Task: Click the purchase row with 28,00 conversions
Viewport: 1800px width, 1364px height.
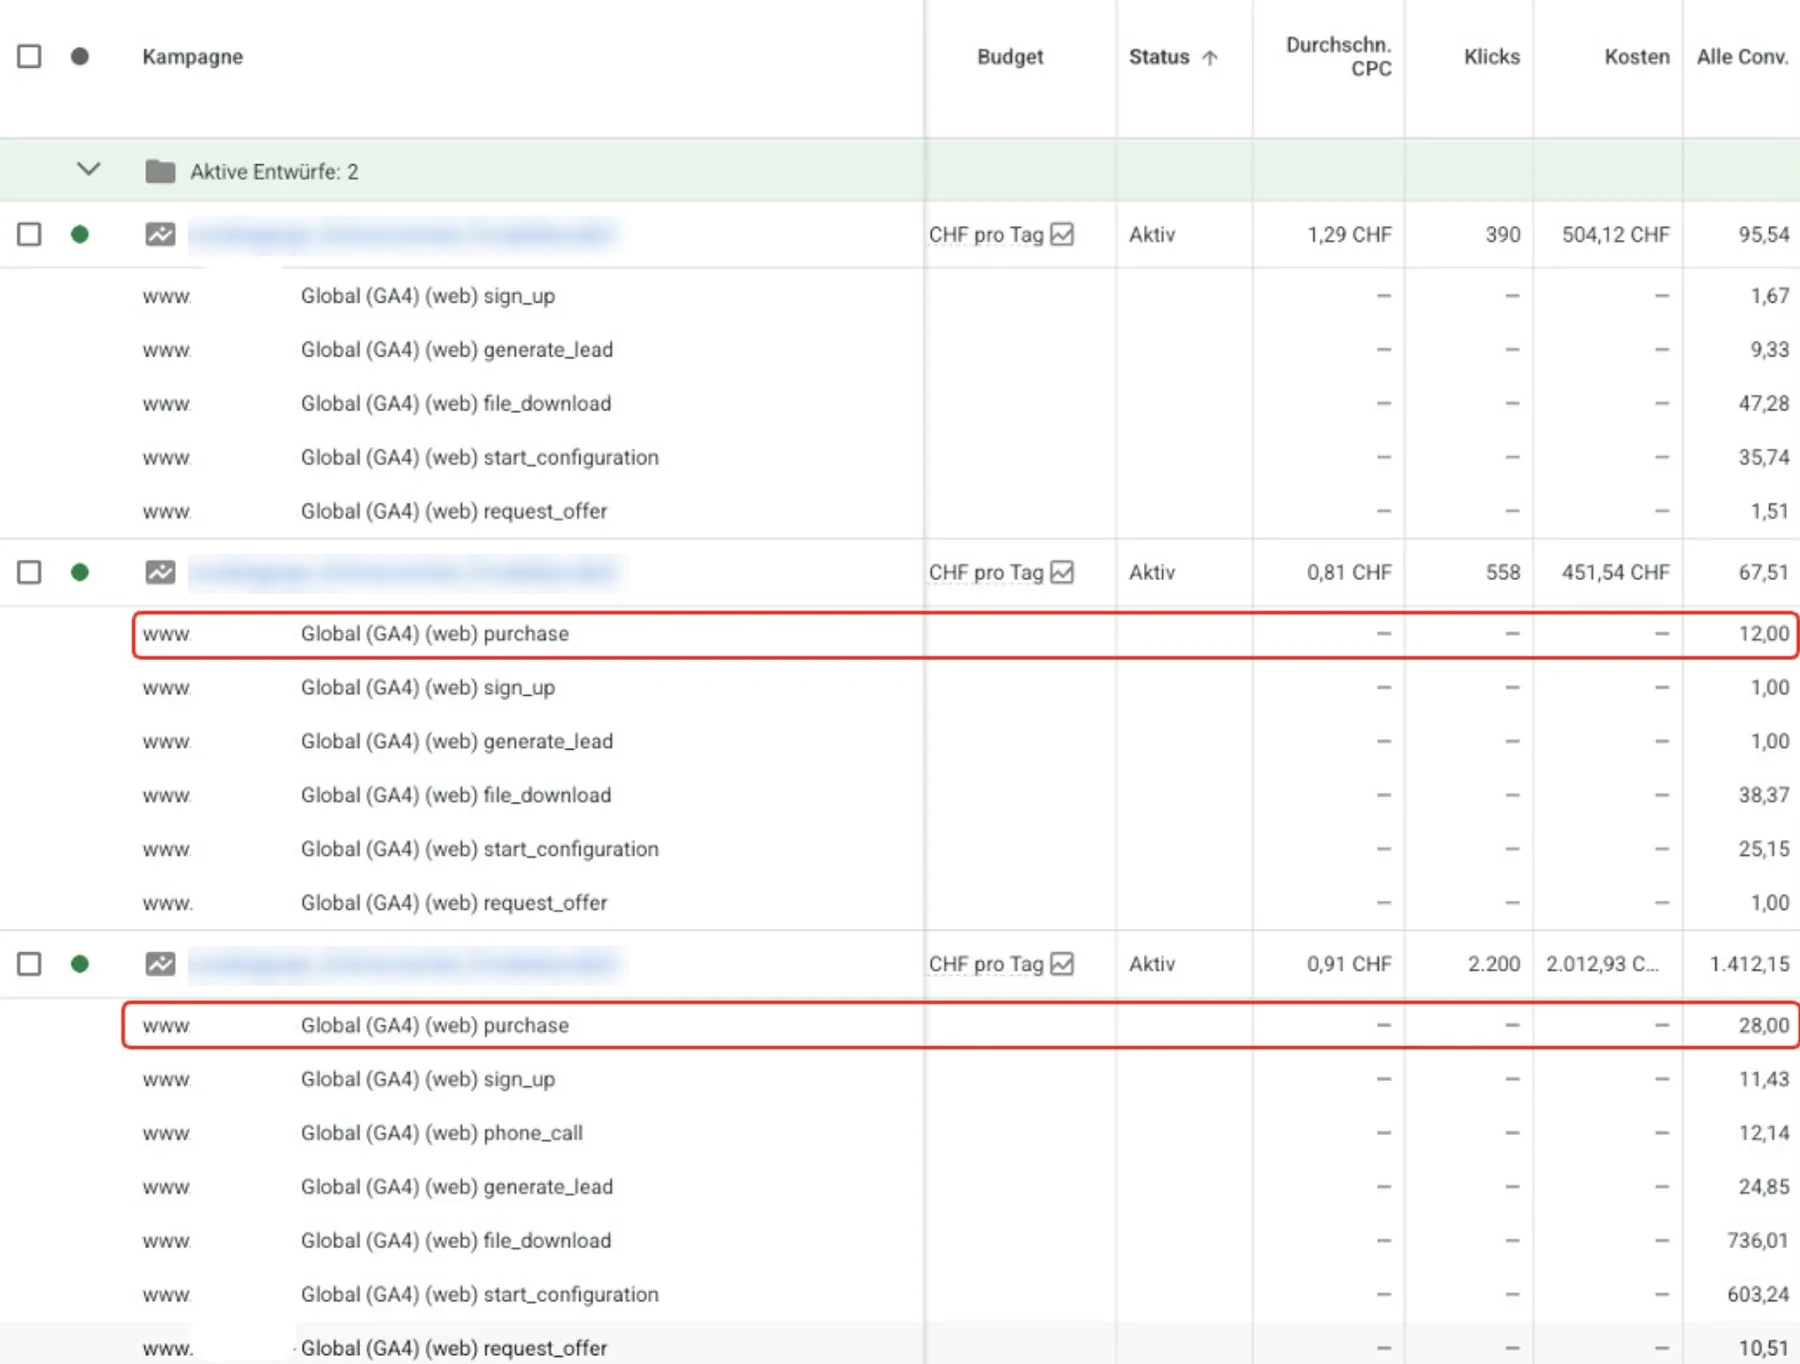Action: click(960, 1025)
